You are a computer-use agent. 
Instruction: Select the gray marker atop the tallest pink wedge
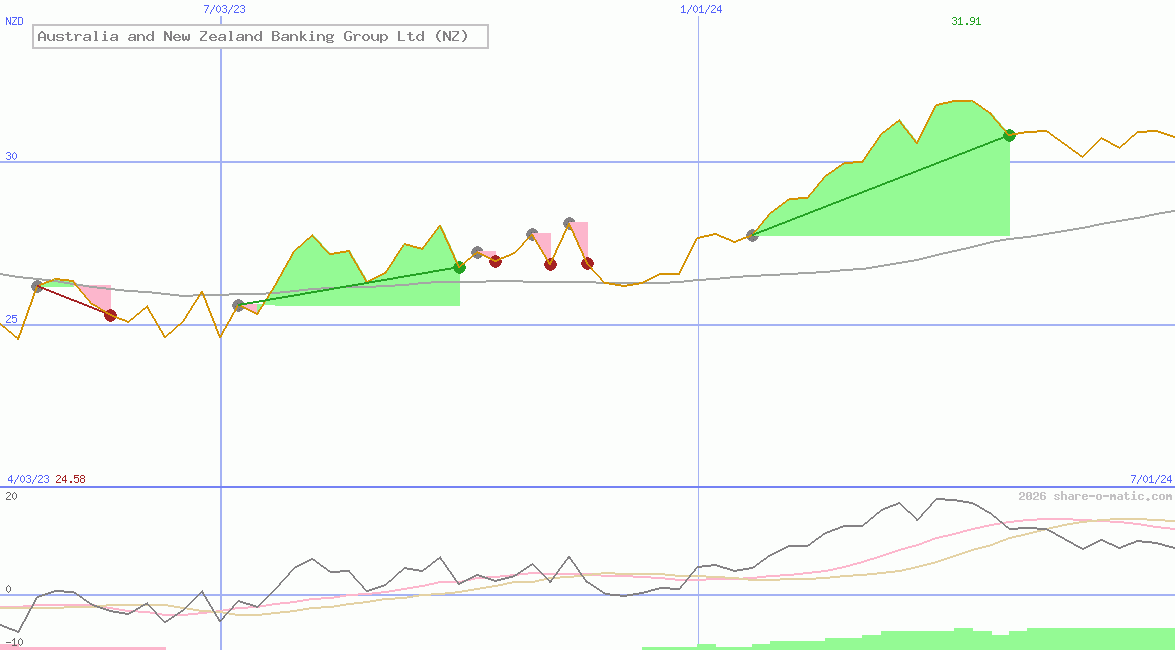[569, 222]
